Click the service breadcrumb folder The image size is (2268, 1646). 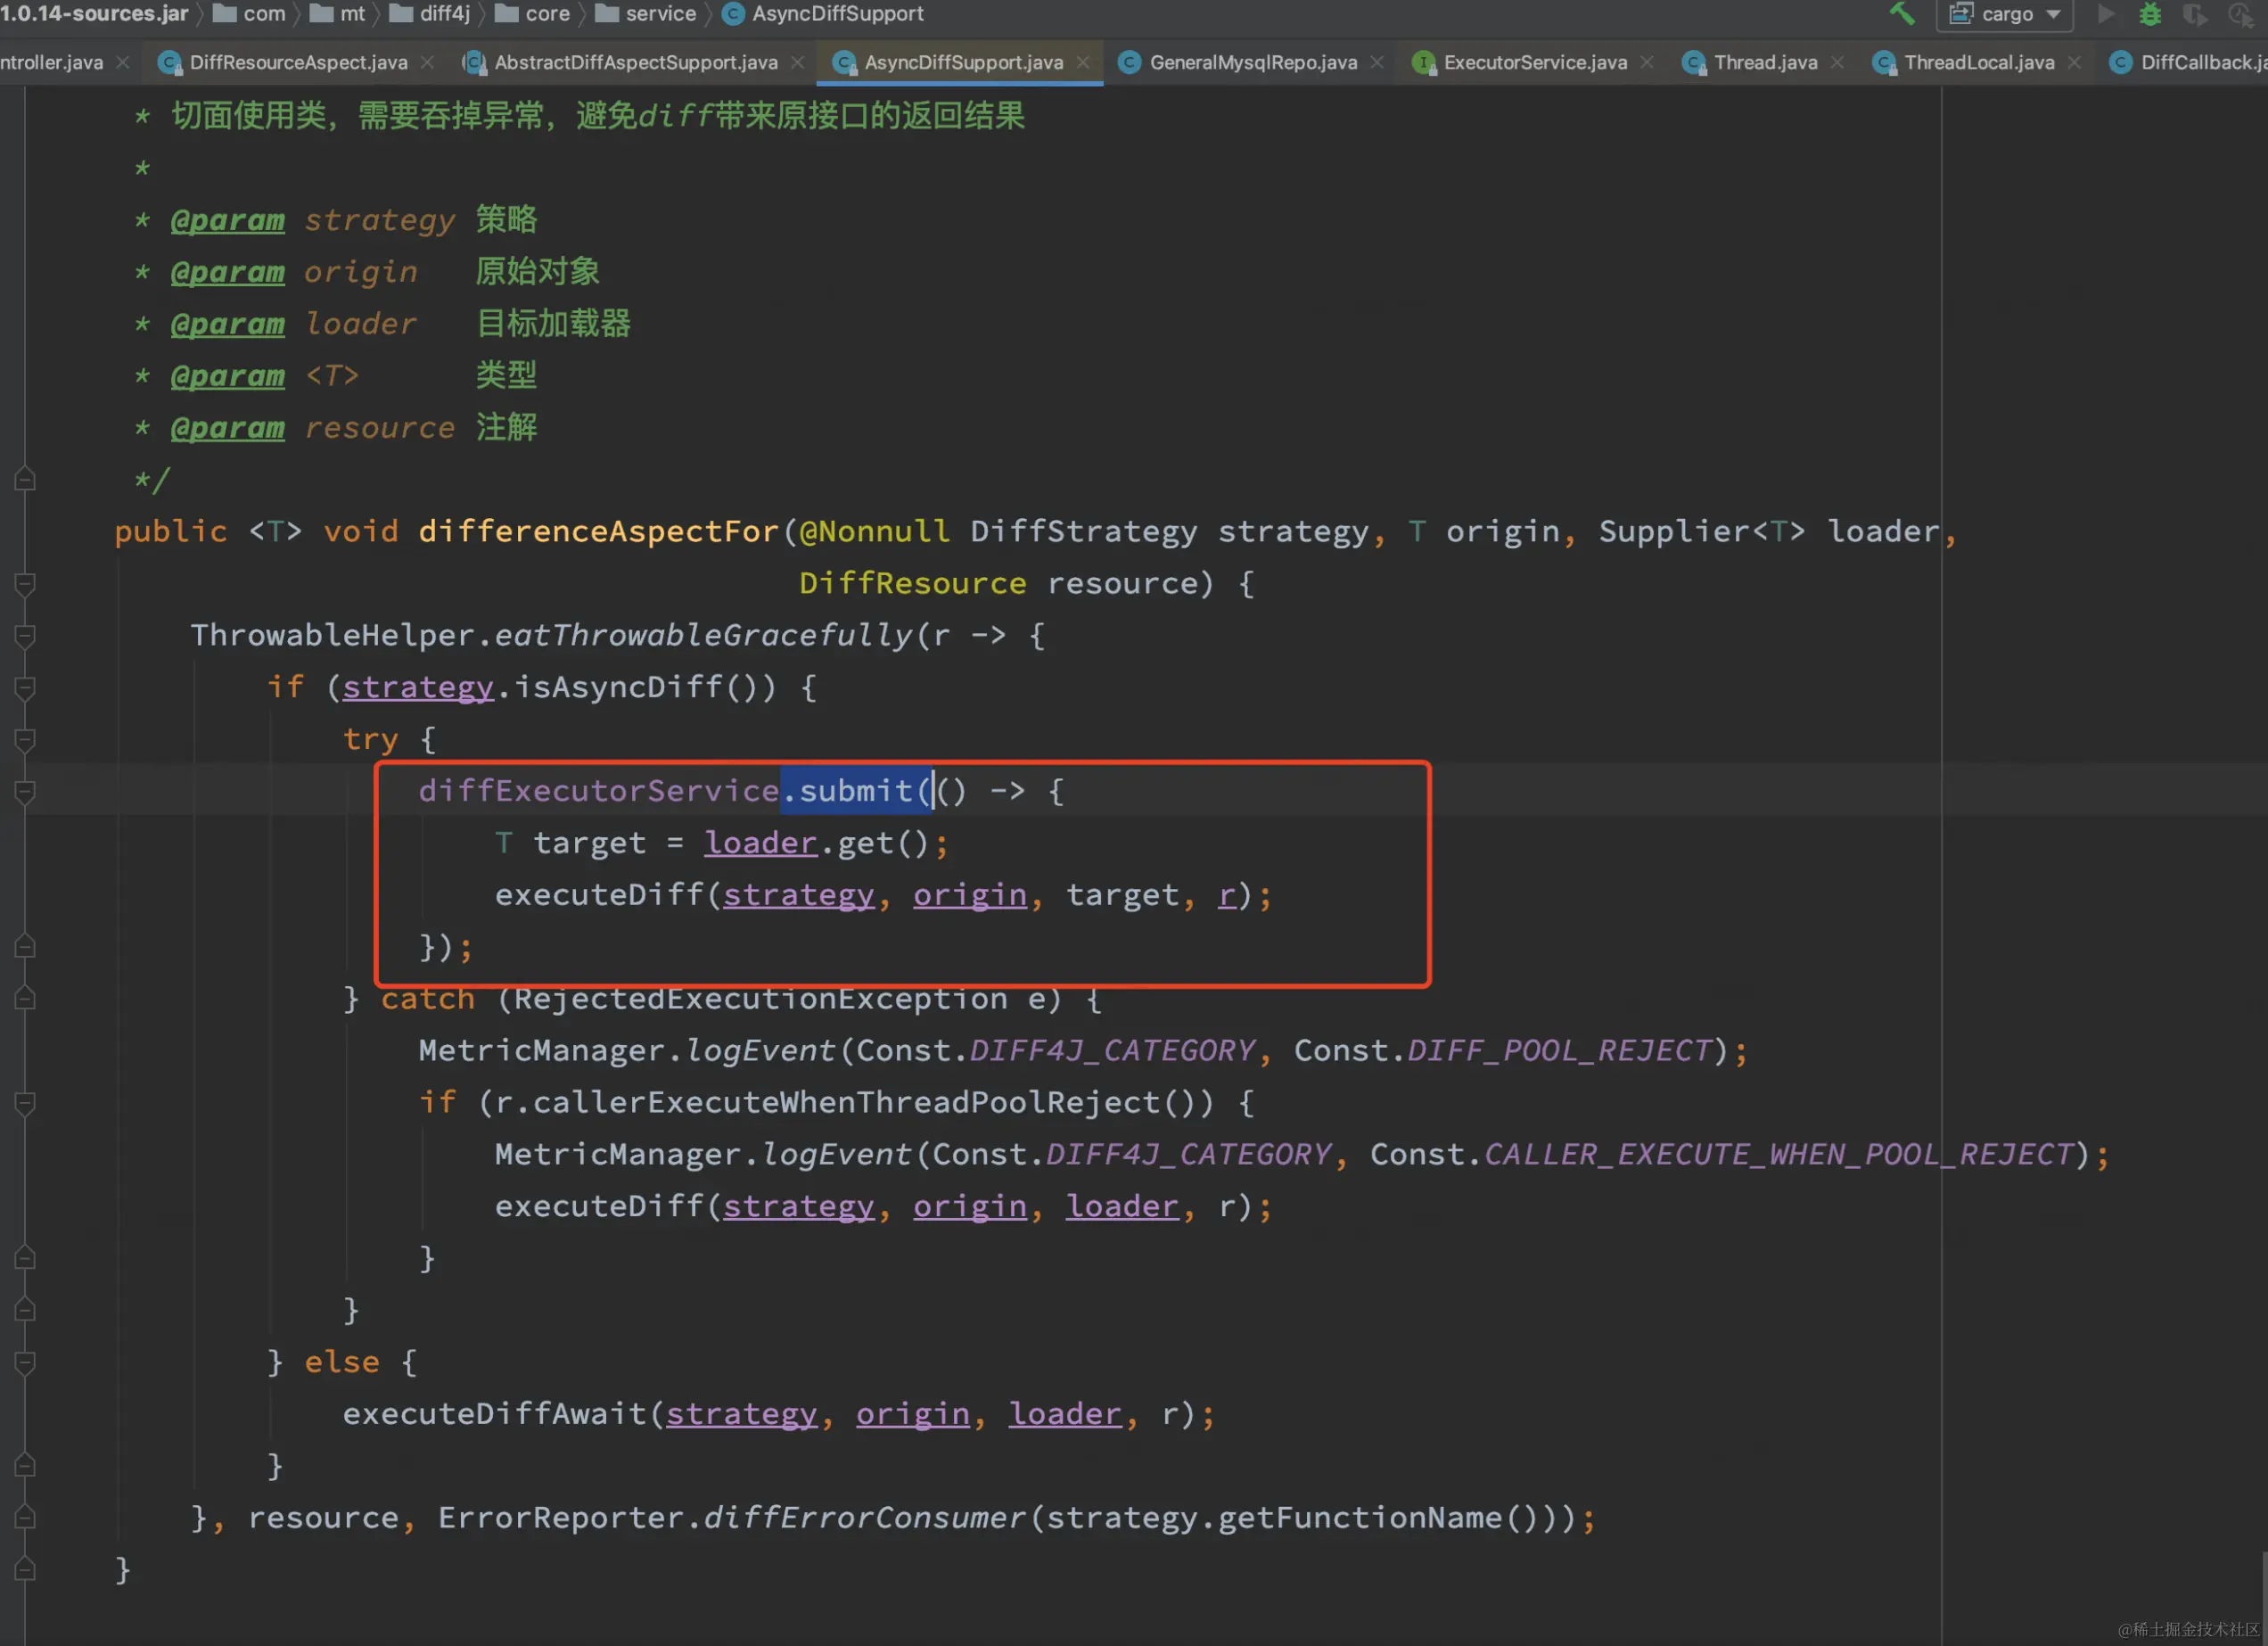point(660,14)
